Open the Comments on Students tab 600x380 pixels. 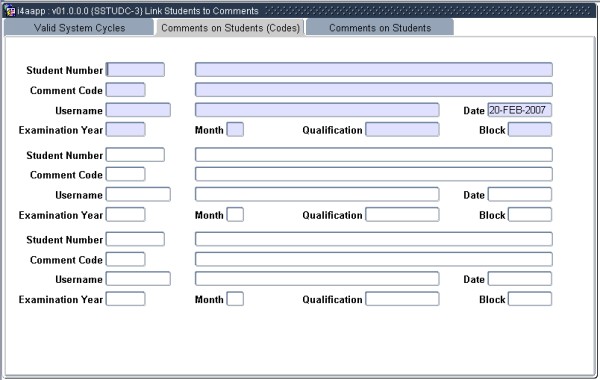click(x=380, y=28)
